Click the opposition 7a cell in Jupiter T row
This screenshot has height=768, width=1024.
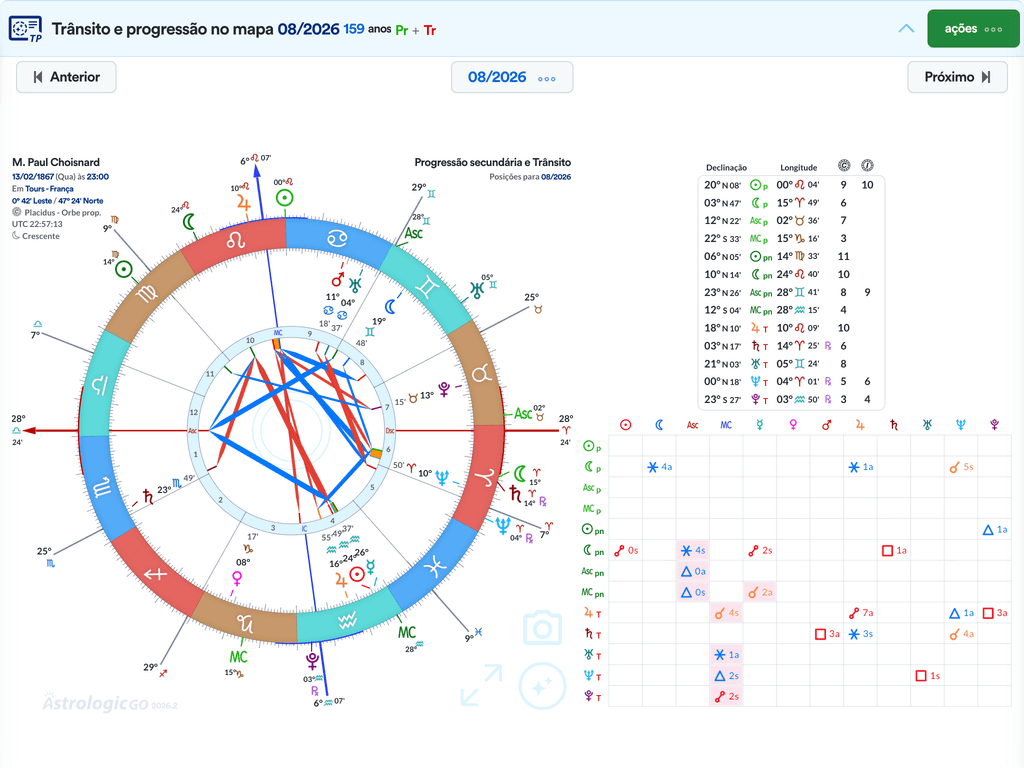(x=861, y=613)
